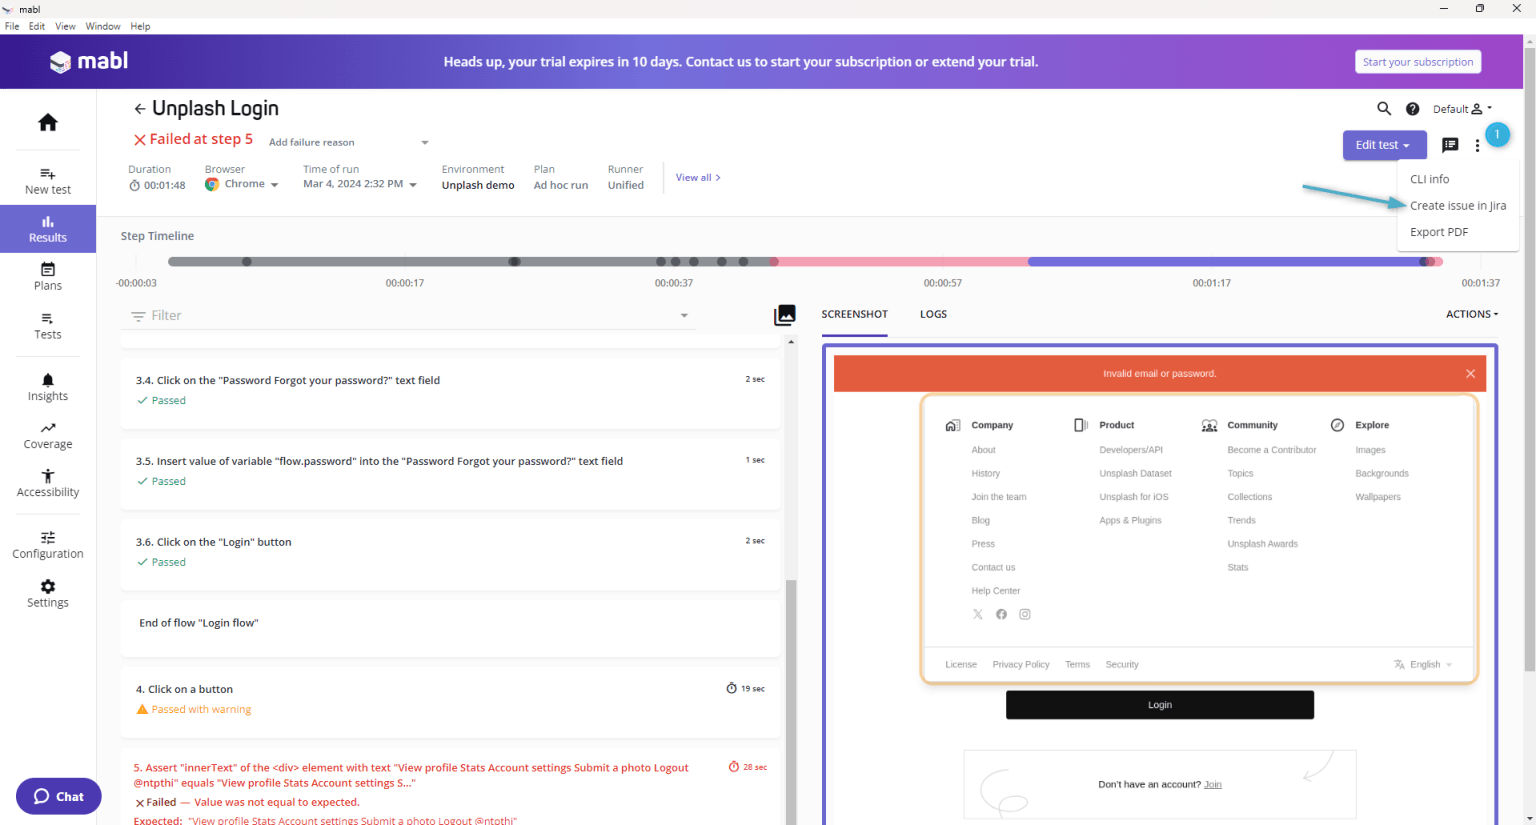The height and width of the screenshot is (825, 1536).
Task: Open the Configuration section
Action: [x=47, y=545]
